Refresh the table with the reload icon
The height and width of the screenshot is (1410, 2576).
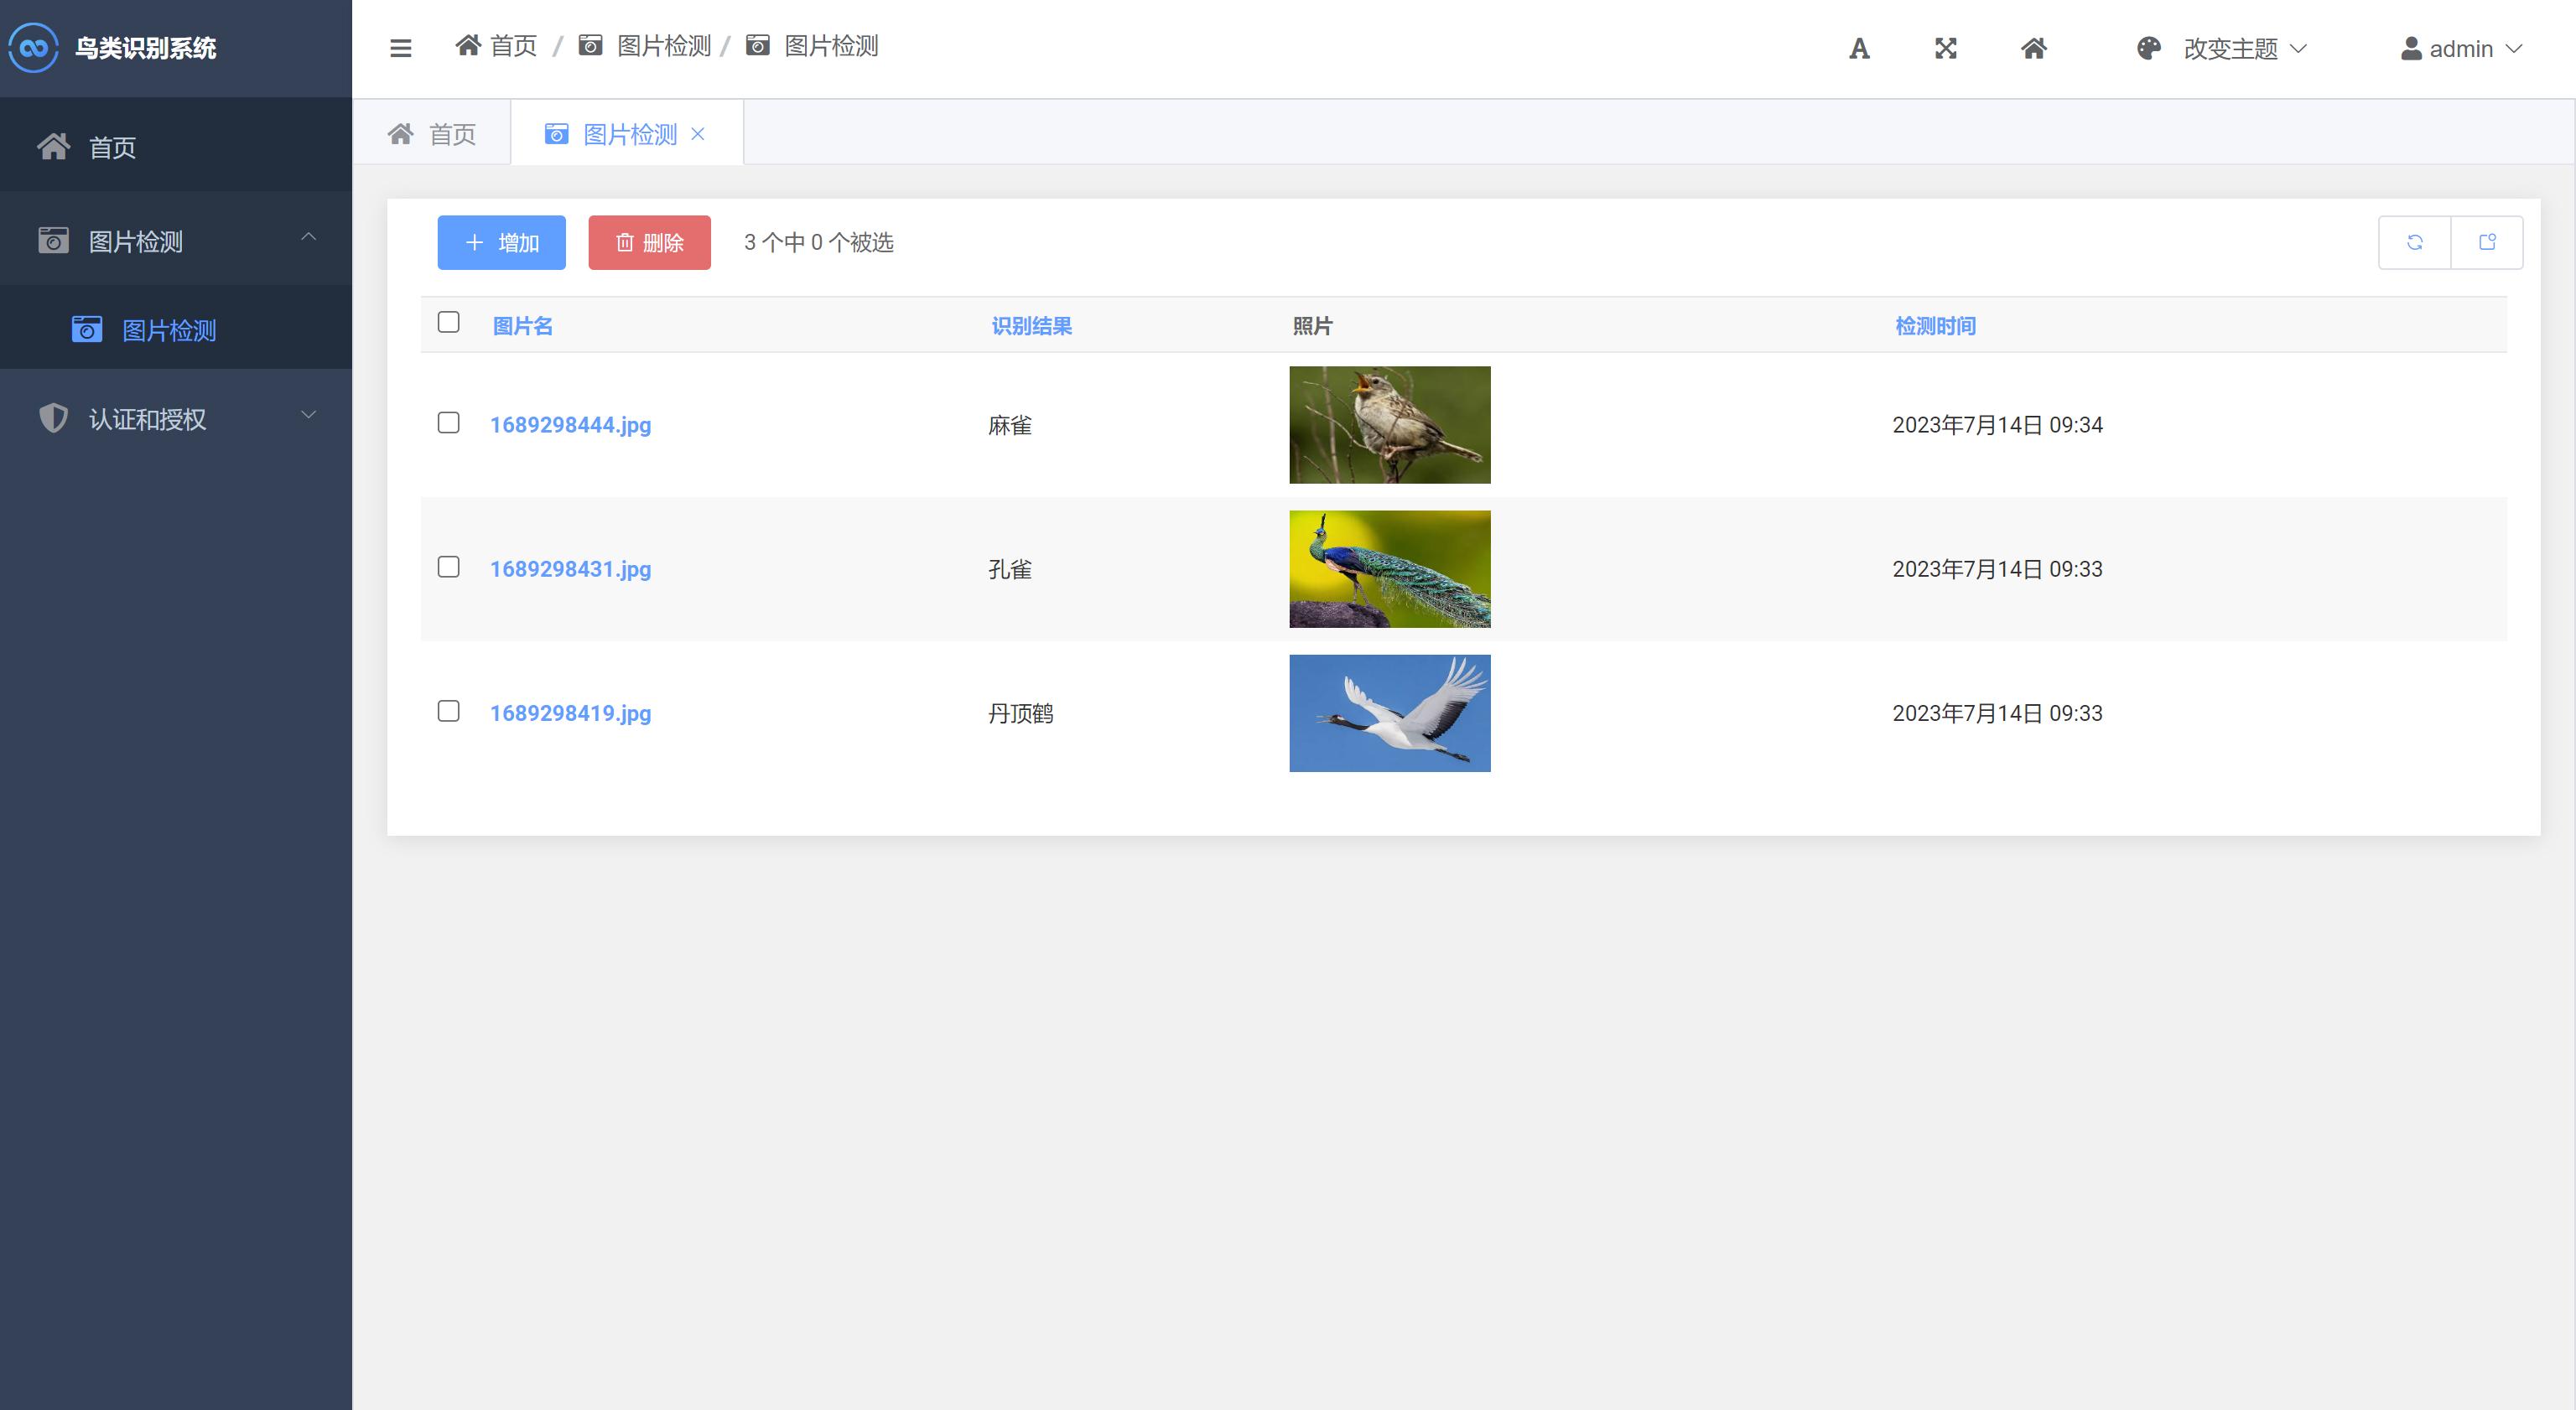(x=2414, y=241)
